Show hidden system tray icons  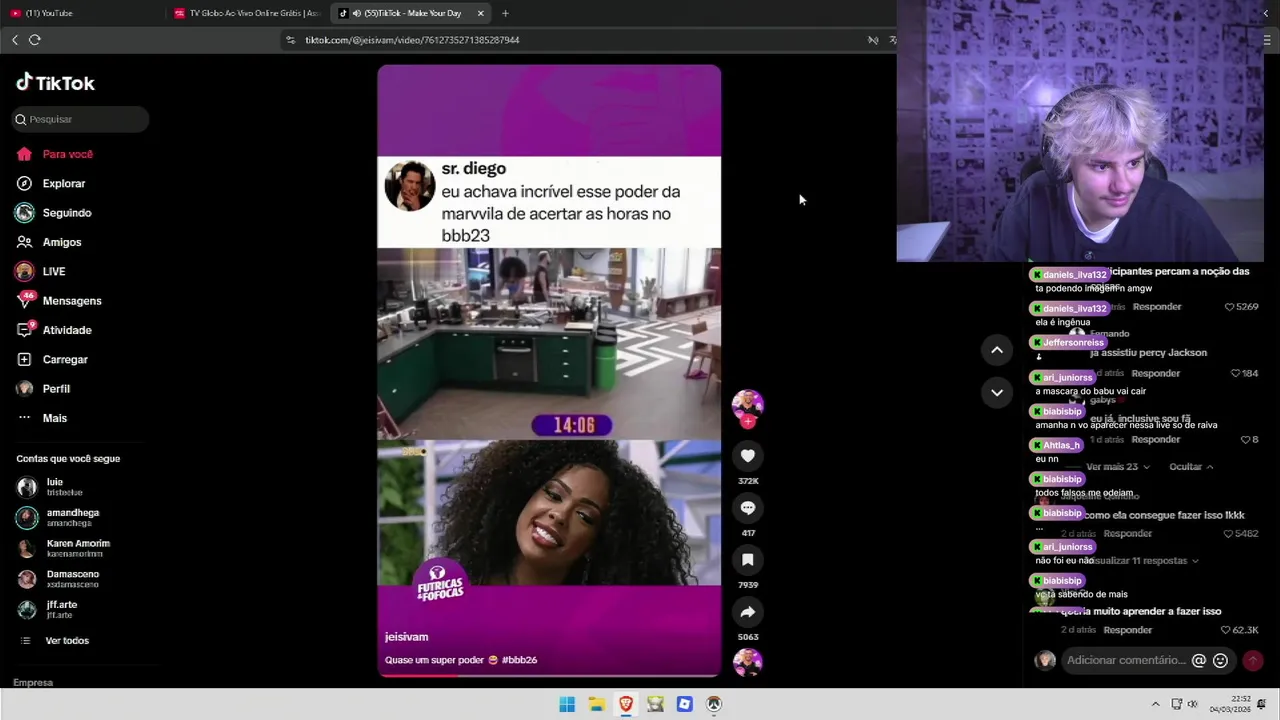[x=1155, y=704]
